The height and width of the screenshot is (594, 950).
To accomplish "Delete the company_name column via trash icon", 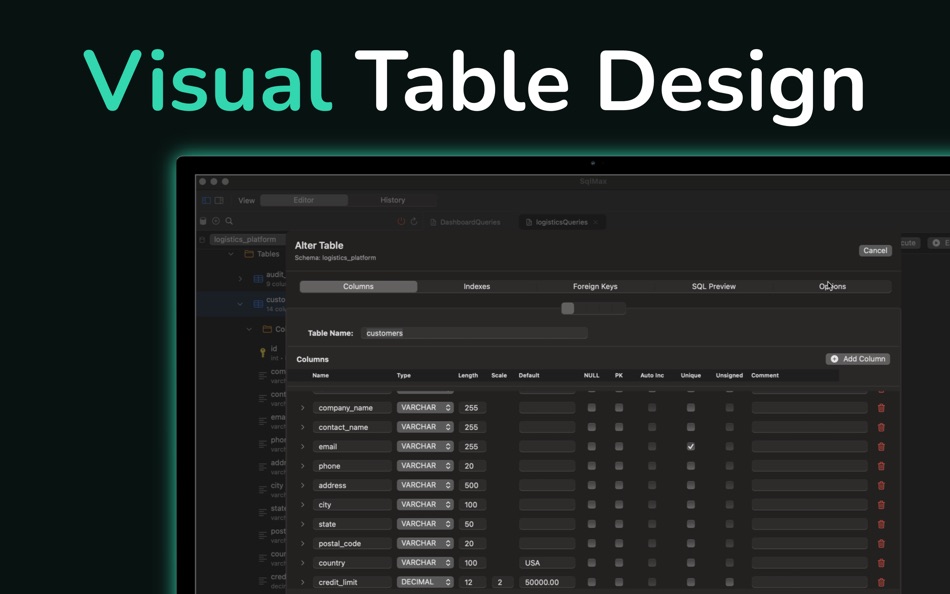I will (x=881, y=408).
